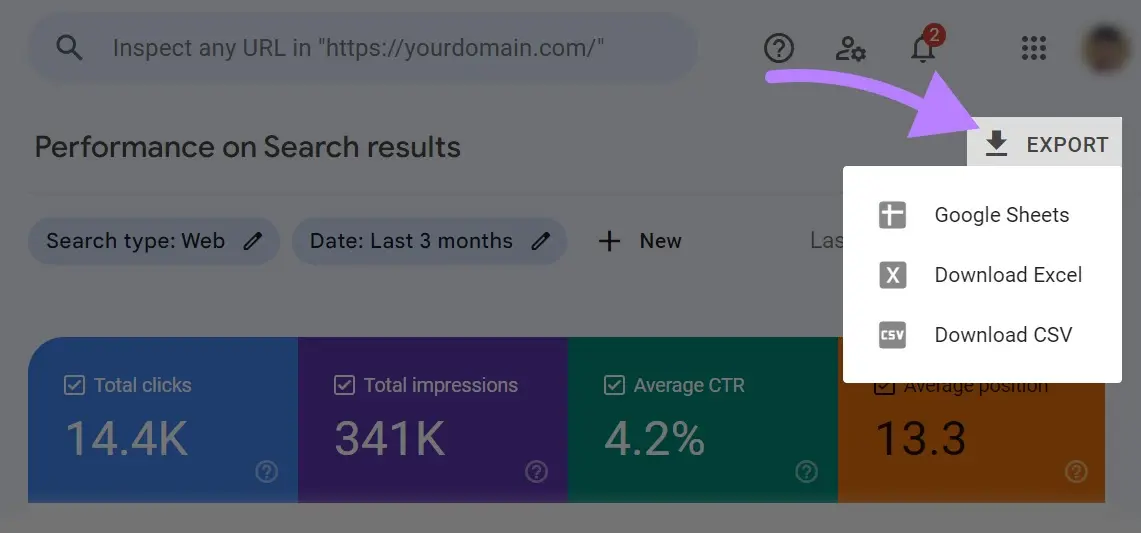The image size is (1141, 533).
Task: Toggle the Total clicks checkbox
Action: (x=74, y=385)
